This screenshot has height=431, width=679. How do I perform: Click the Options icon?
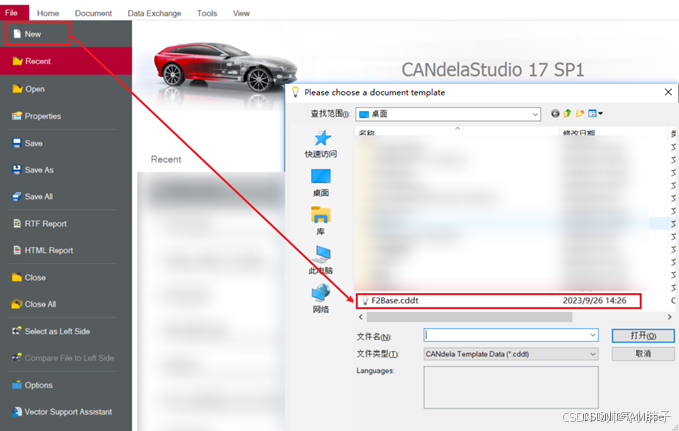click(17, 385)
